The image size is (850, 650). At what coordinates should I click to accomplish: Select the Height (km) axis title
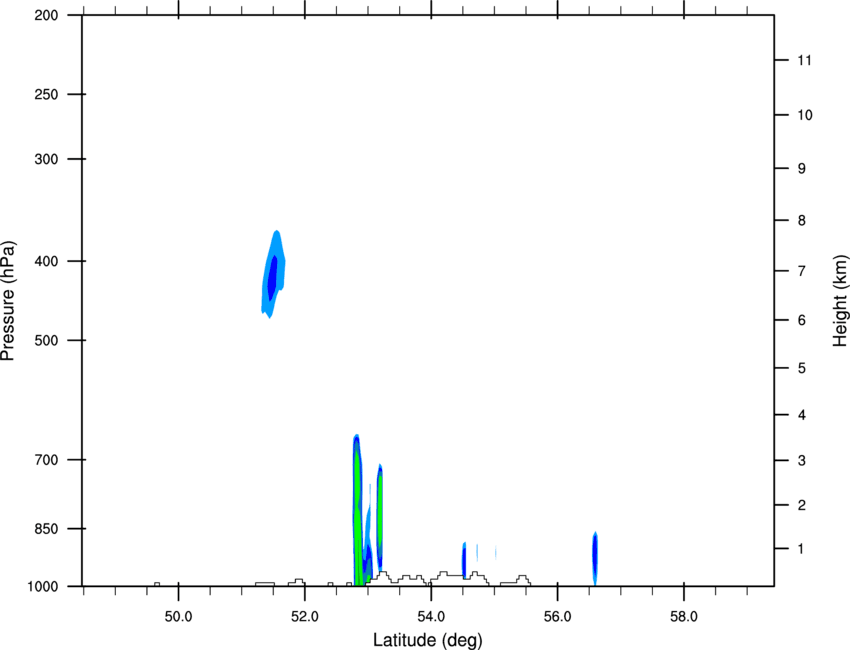(840, 300)
